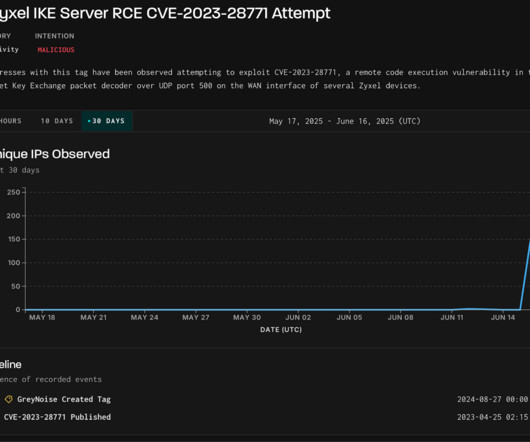Click the MAY 24 axis tick label
Viewport: 530px width, 442px height.
click(144, 318)
